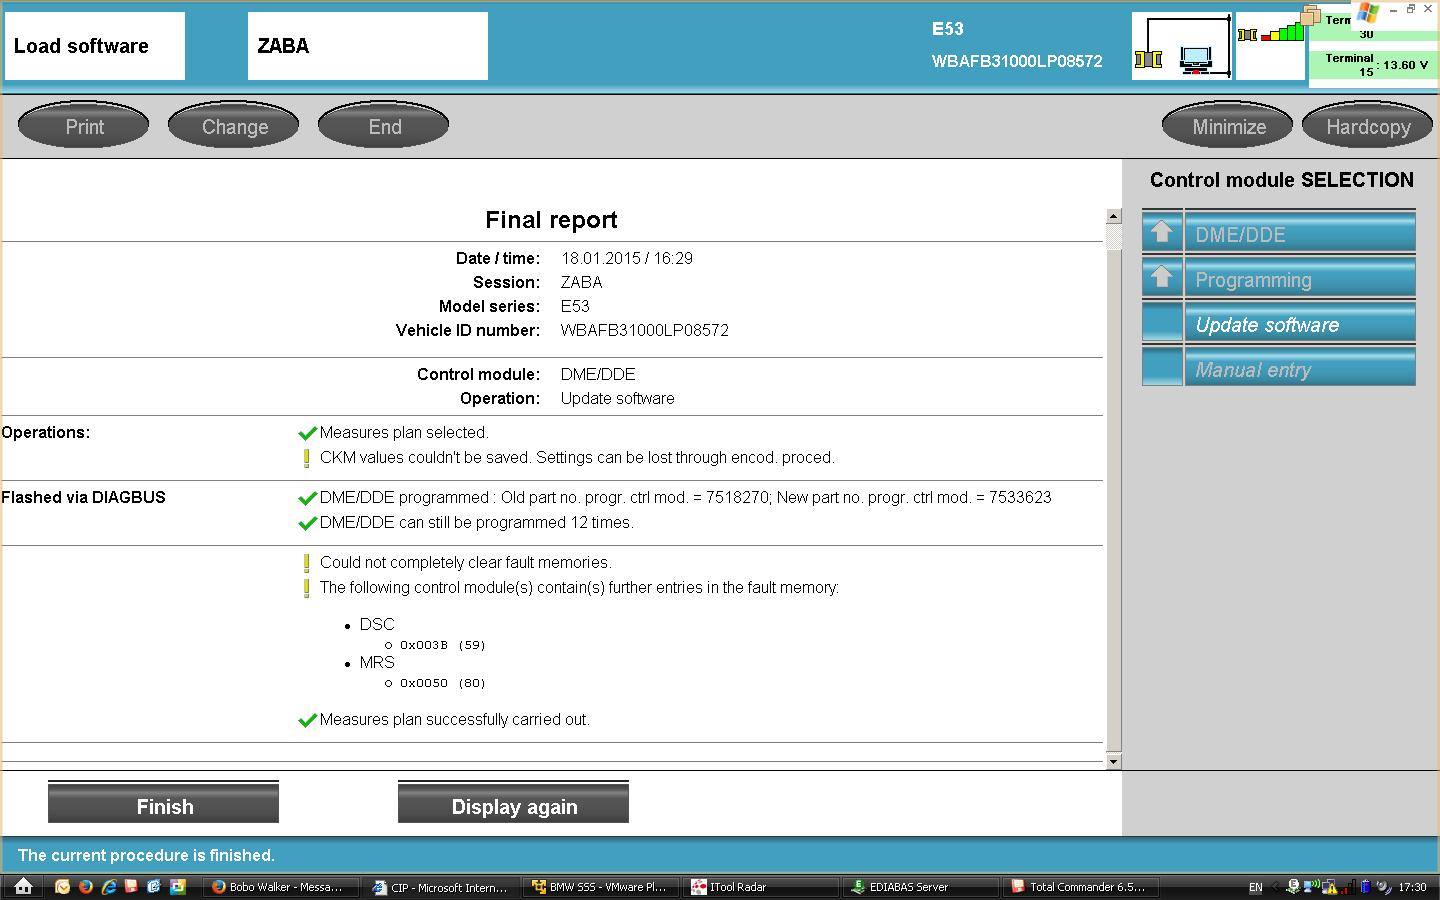This screenshot has width=1440, height=900.
Task: Click the report scrollbar up arrow
Action: tap(1113, 217)
